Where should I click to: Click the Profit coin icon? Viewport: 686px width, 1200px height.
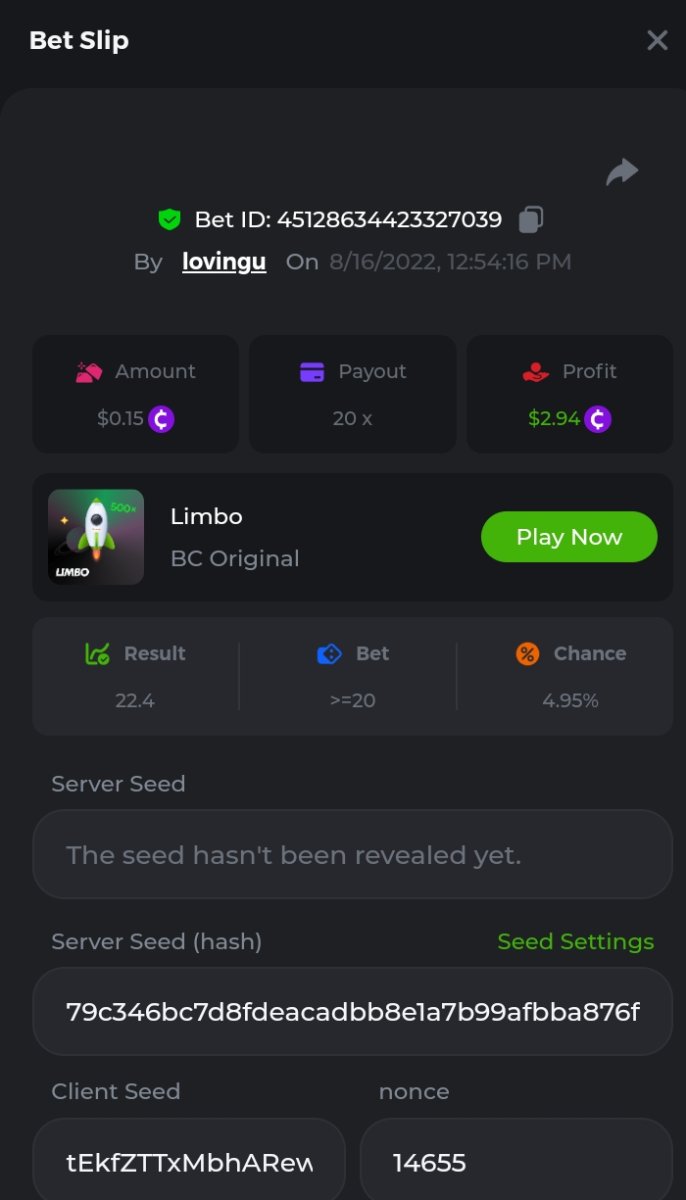click(x=598, y=419)
